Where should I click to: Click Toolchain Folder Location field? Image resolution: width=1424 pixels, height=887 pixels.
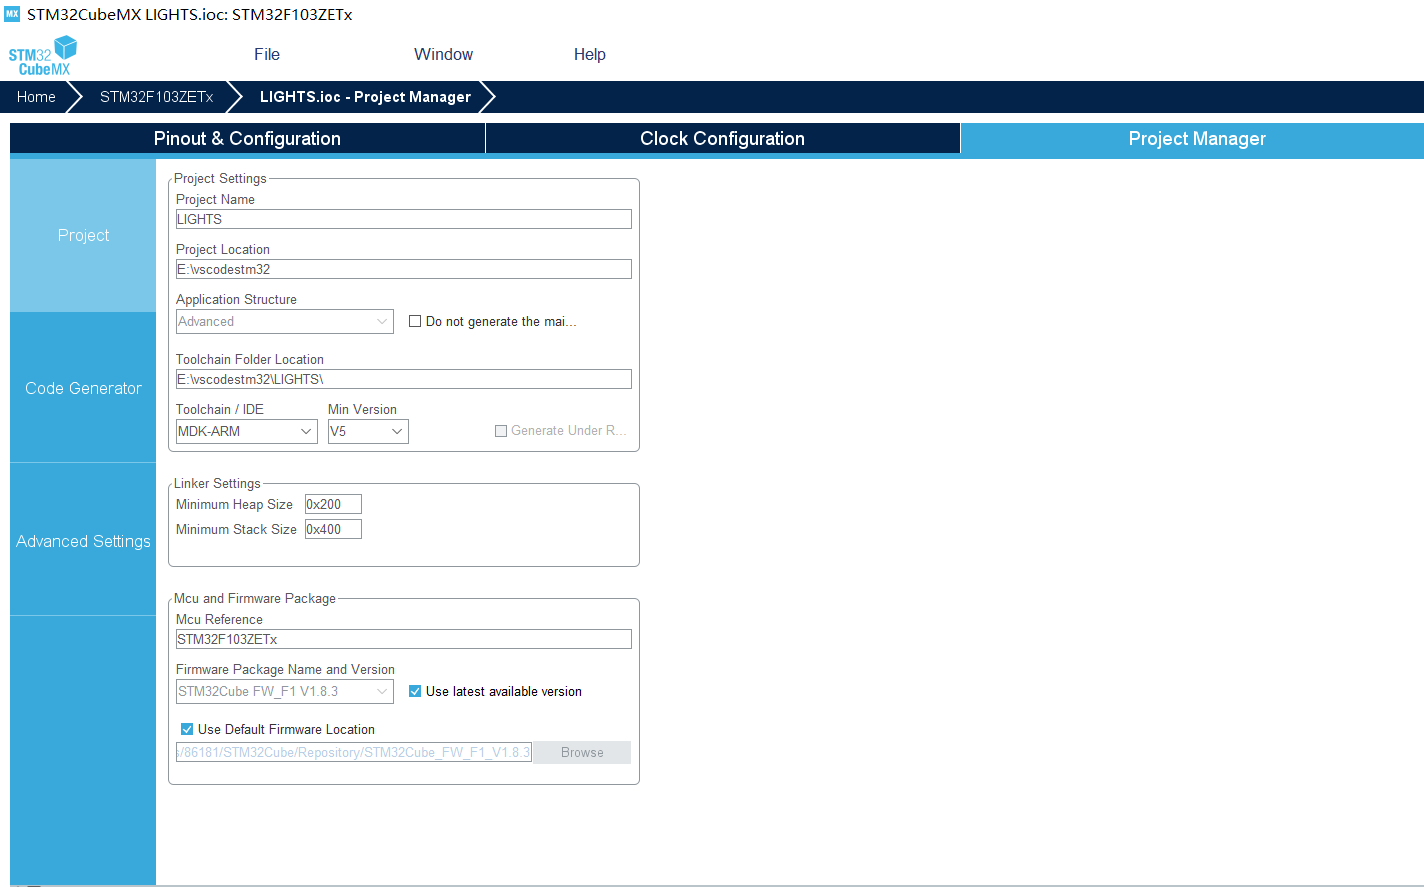click(404, 379)
